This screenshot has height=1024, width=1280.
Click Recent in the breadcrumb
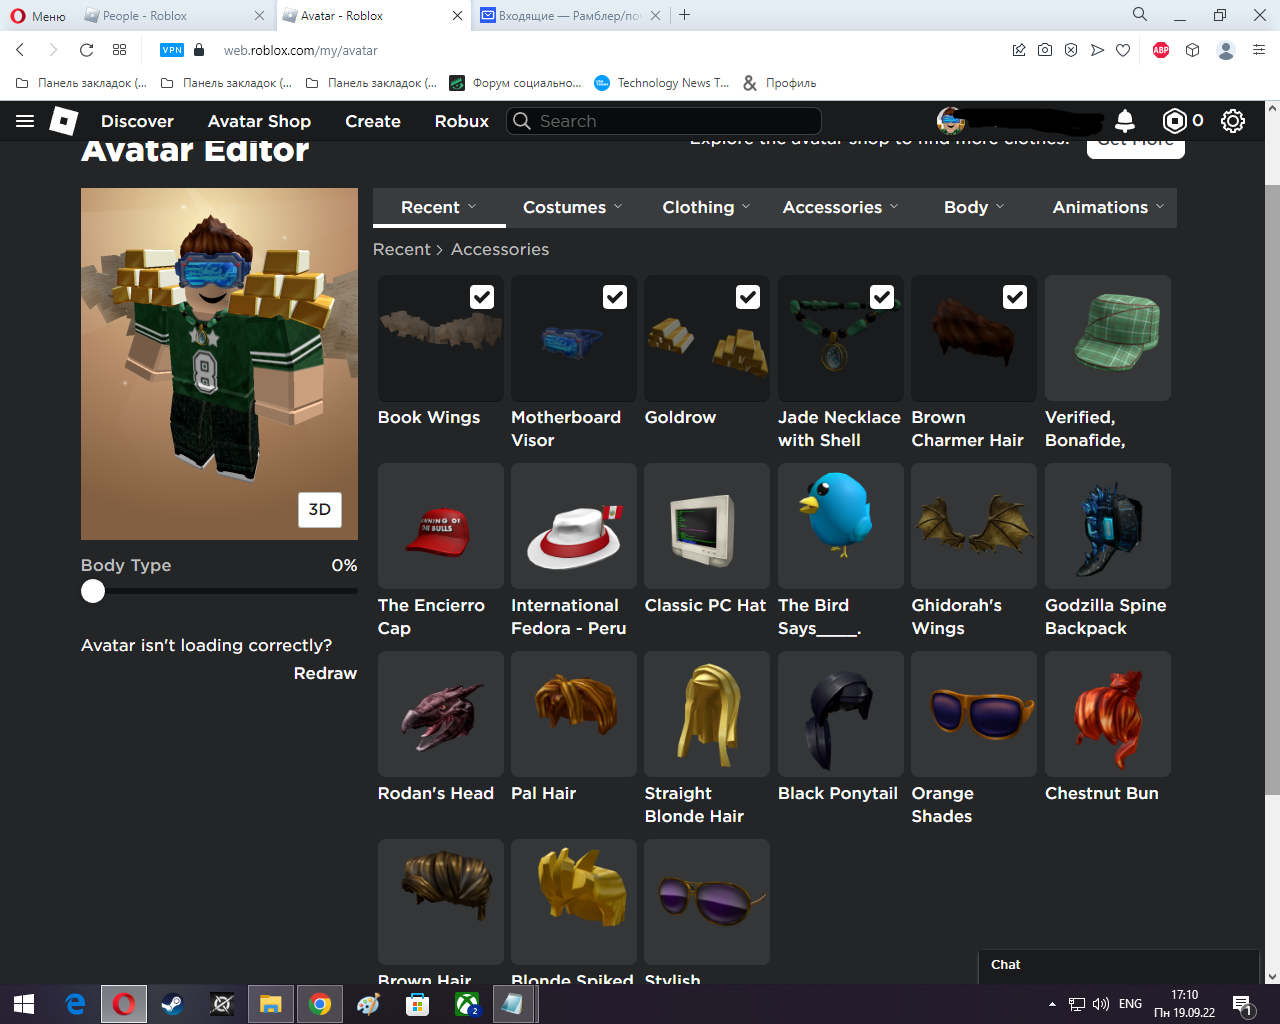pyautogui.click(x=402, y=249)
